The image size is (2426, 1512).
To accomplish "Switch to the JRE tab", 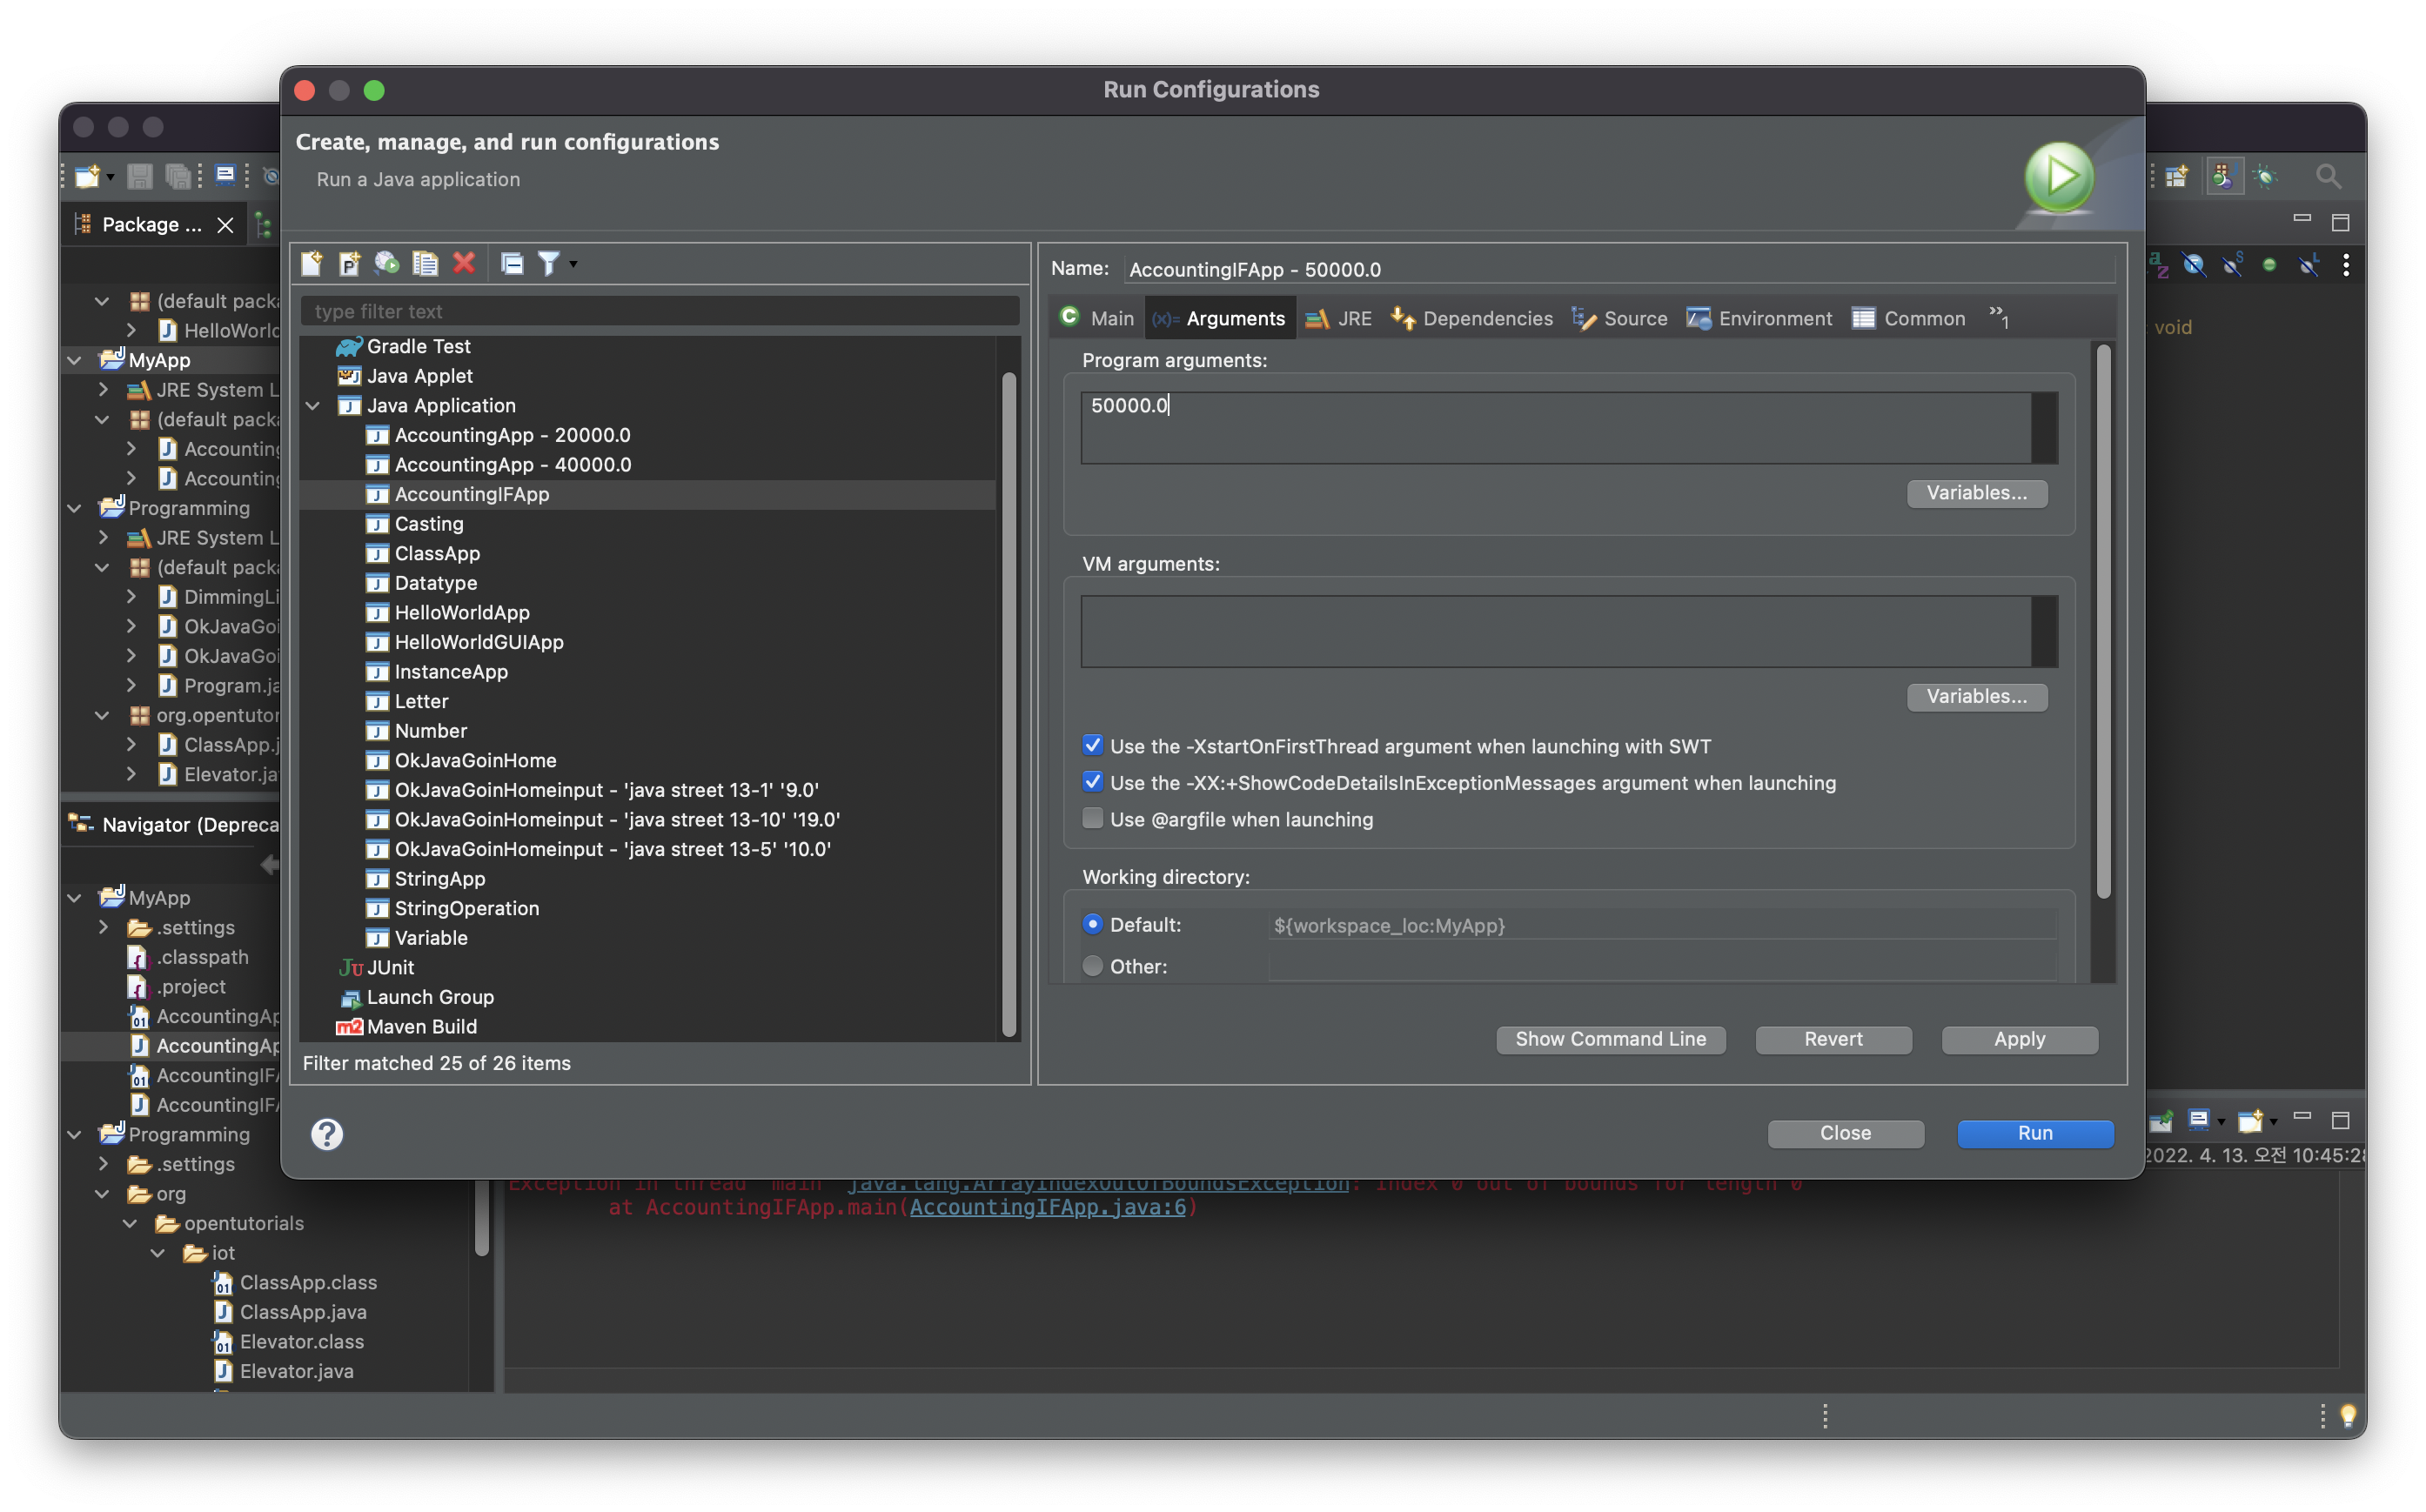I will tap(1339, 318).
